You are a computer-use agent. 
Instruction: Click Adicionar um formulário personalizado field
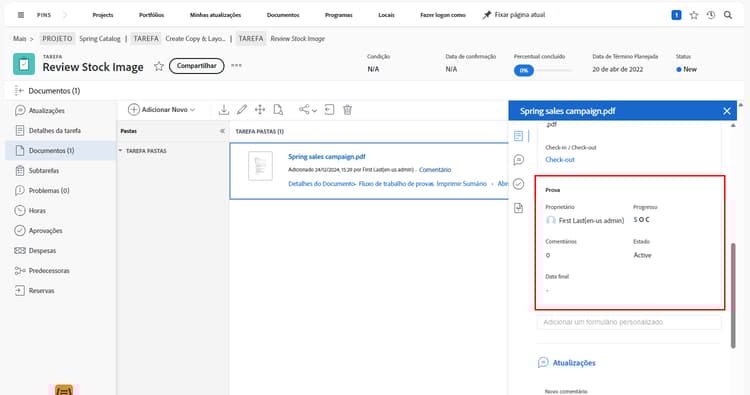[629, 322]
